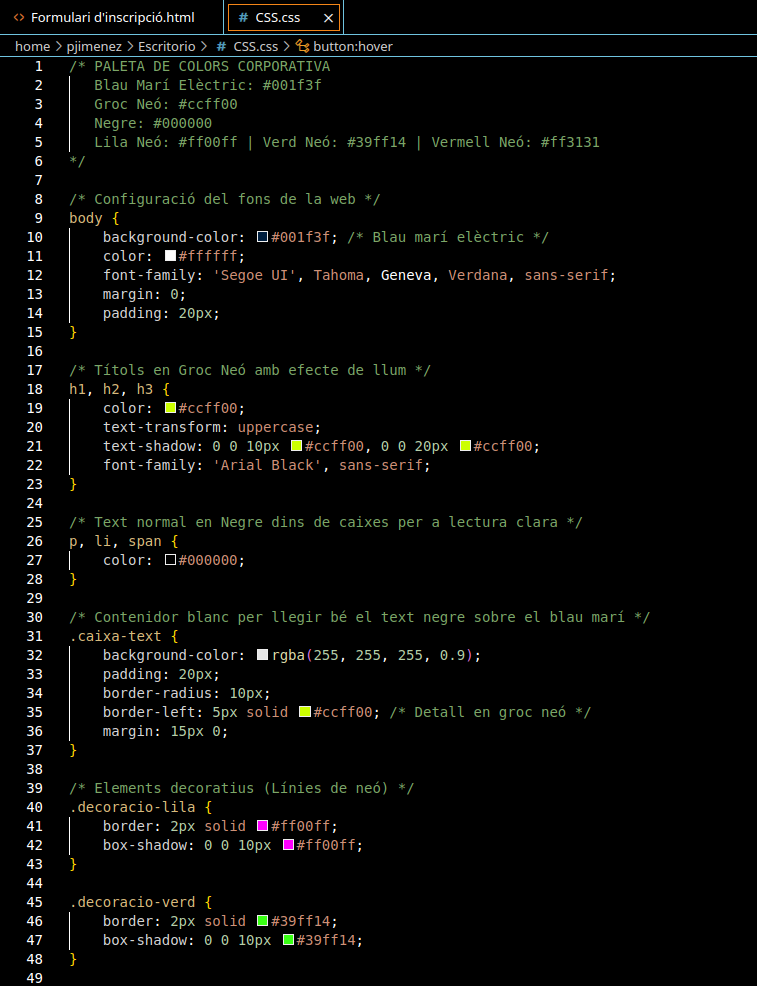757x986 pixels.
Task: Click the button:hover symbol icon in breadcrumbs
Action: click(x=302, y=46)
